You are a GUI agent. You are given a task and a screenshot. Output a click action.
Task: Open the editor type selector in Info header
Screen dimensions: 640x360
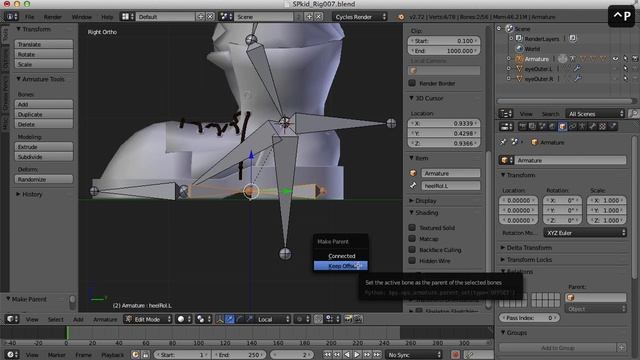12,17
